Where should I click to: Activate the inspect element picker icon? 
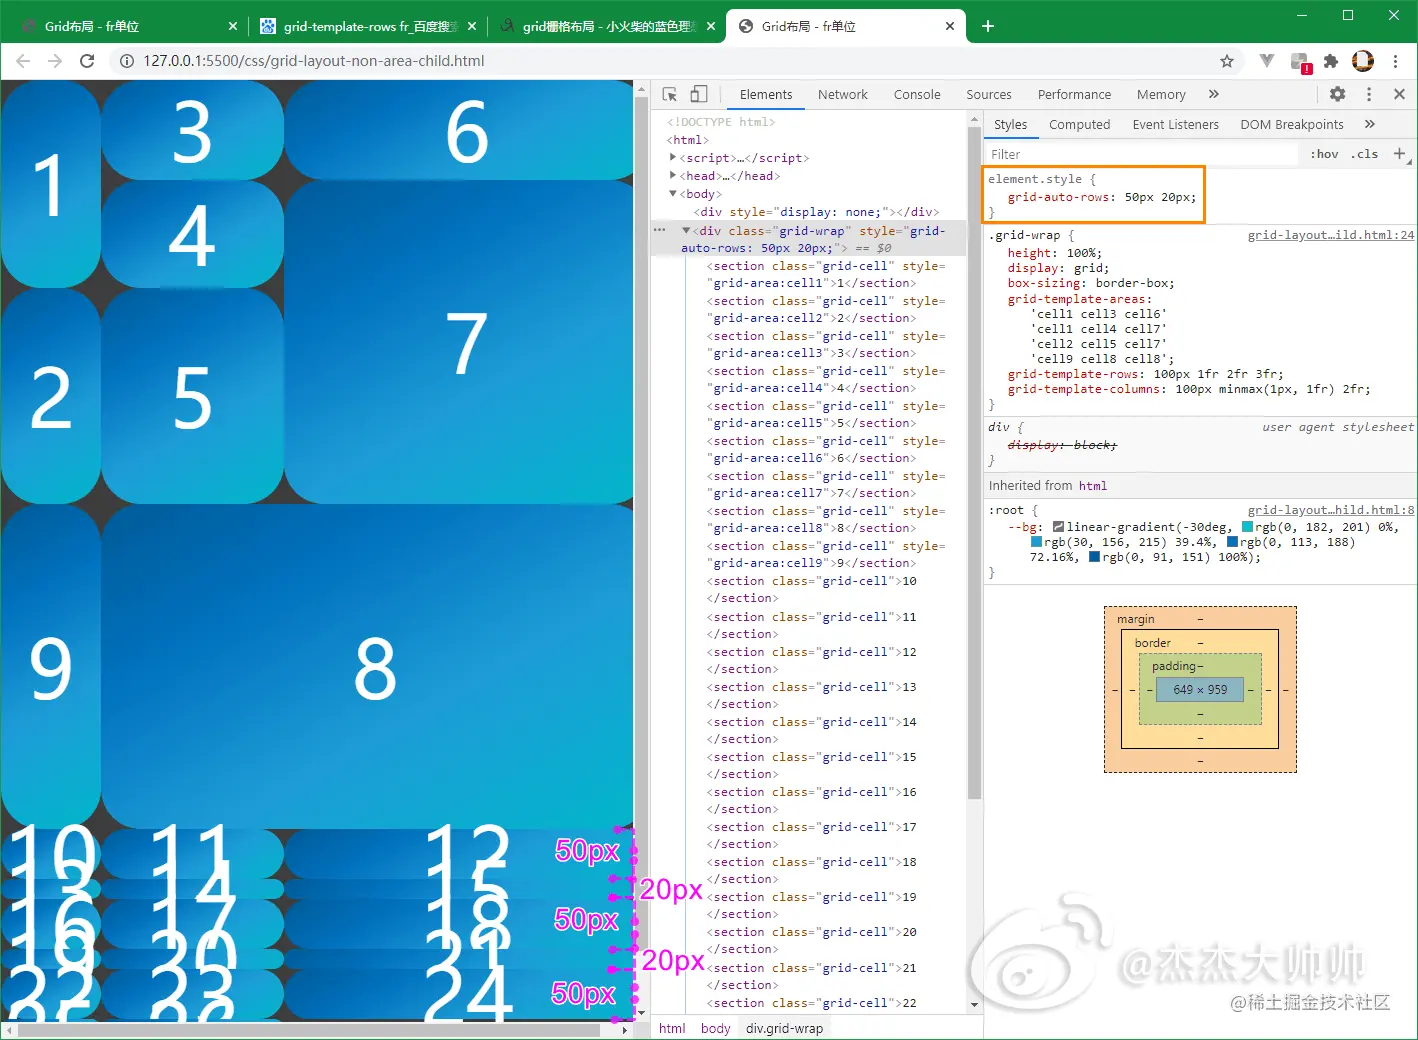670,94
